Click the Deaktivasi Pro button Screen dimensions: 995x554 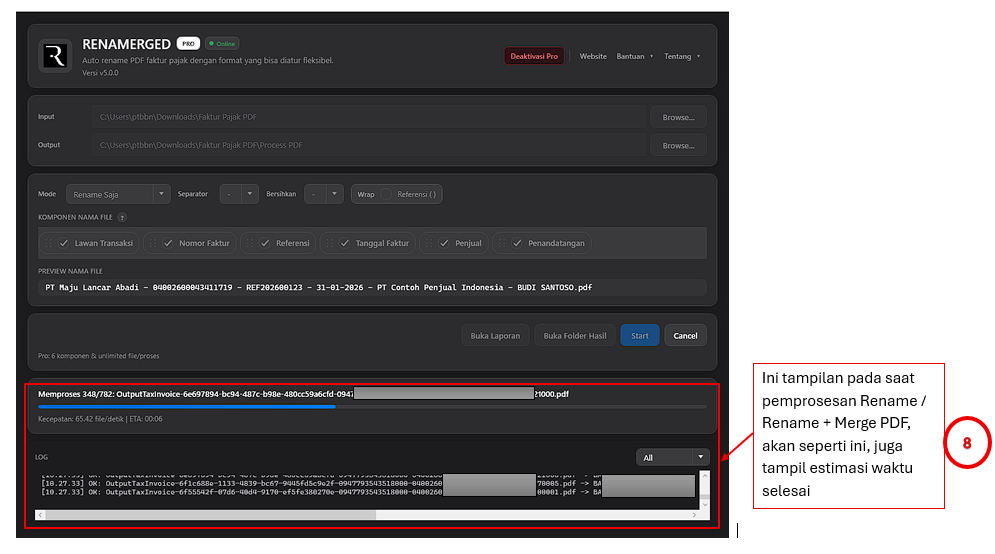click(534, 56)
